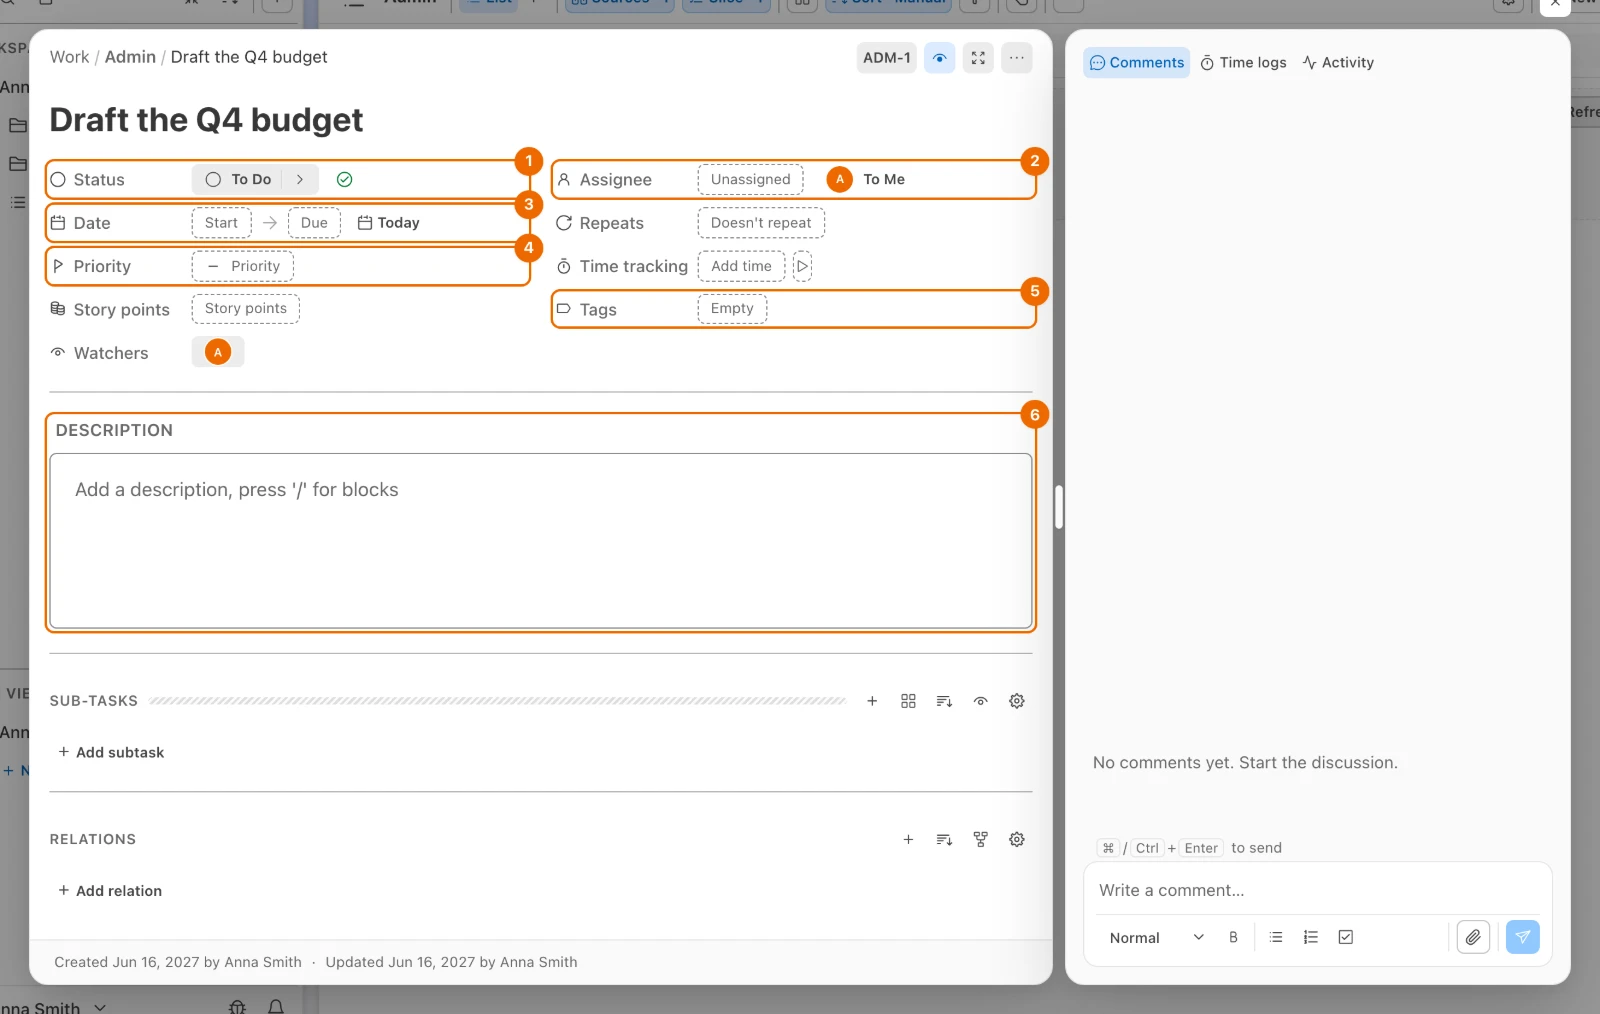Set the Start date field

[221, 223]
